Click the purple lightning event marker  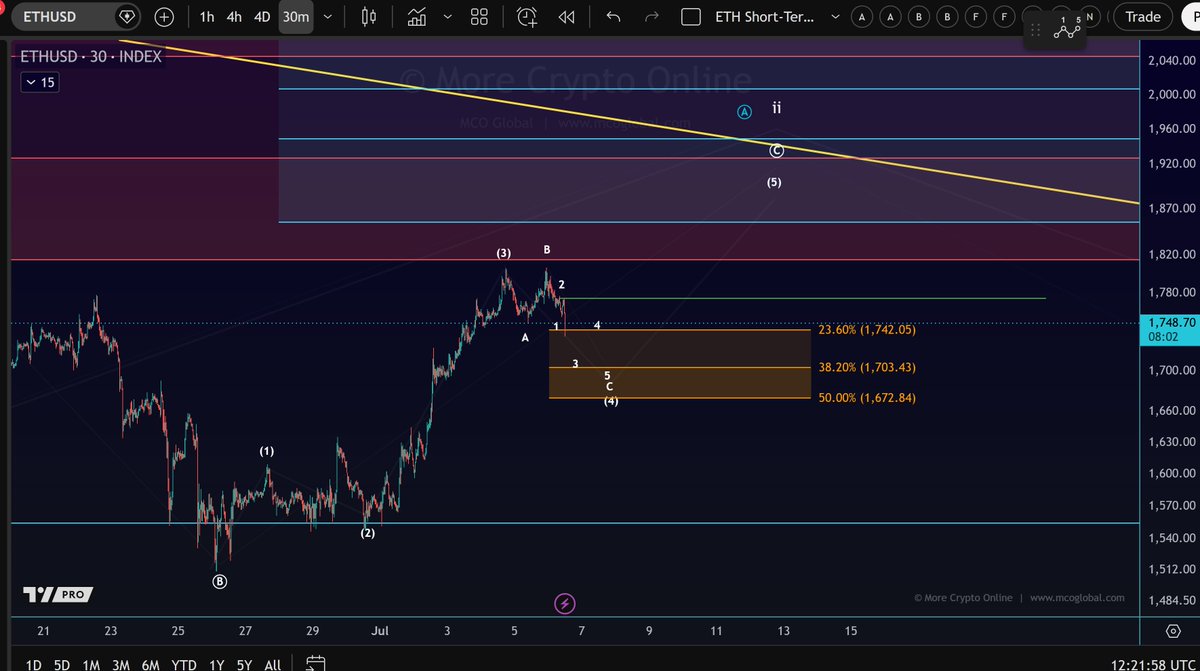[565, 603]
